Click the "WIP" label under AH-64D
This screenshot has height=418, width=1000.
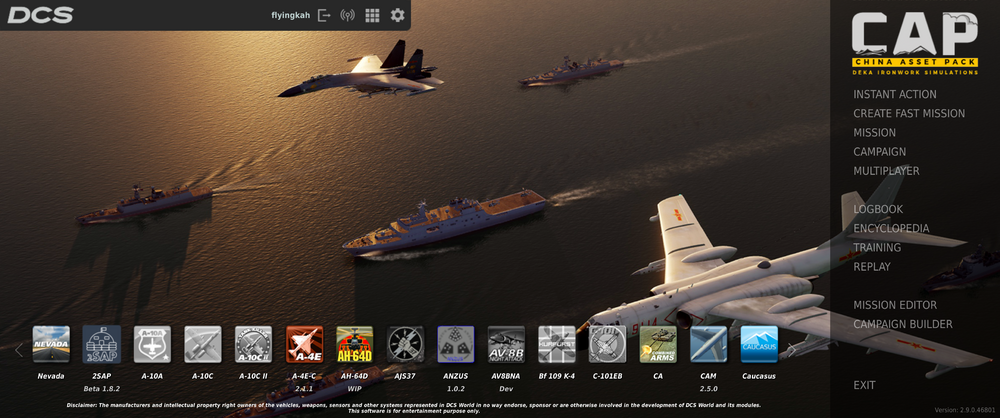(355, 388)
